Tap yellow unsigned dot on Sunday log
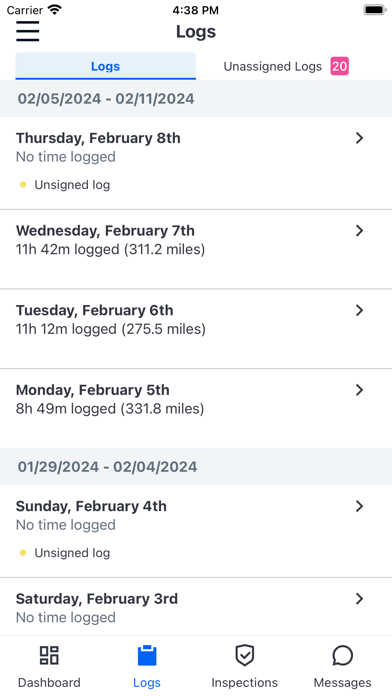The height and width of the screenshot is (696, 392). tap(23, 553)
